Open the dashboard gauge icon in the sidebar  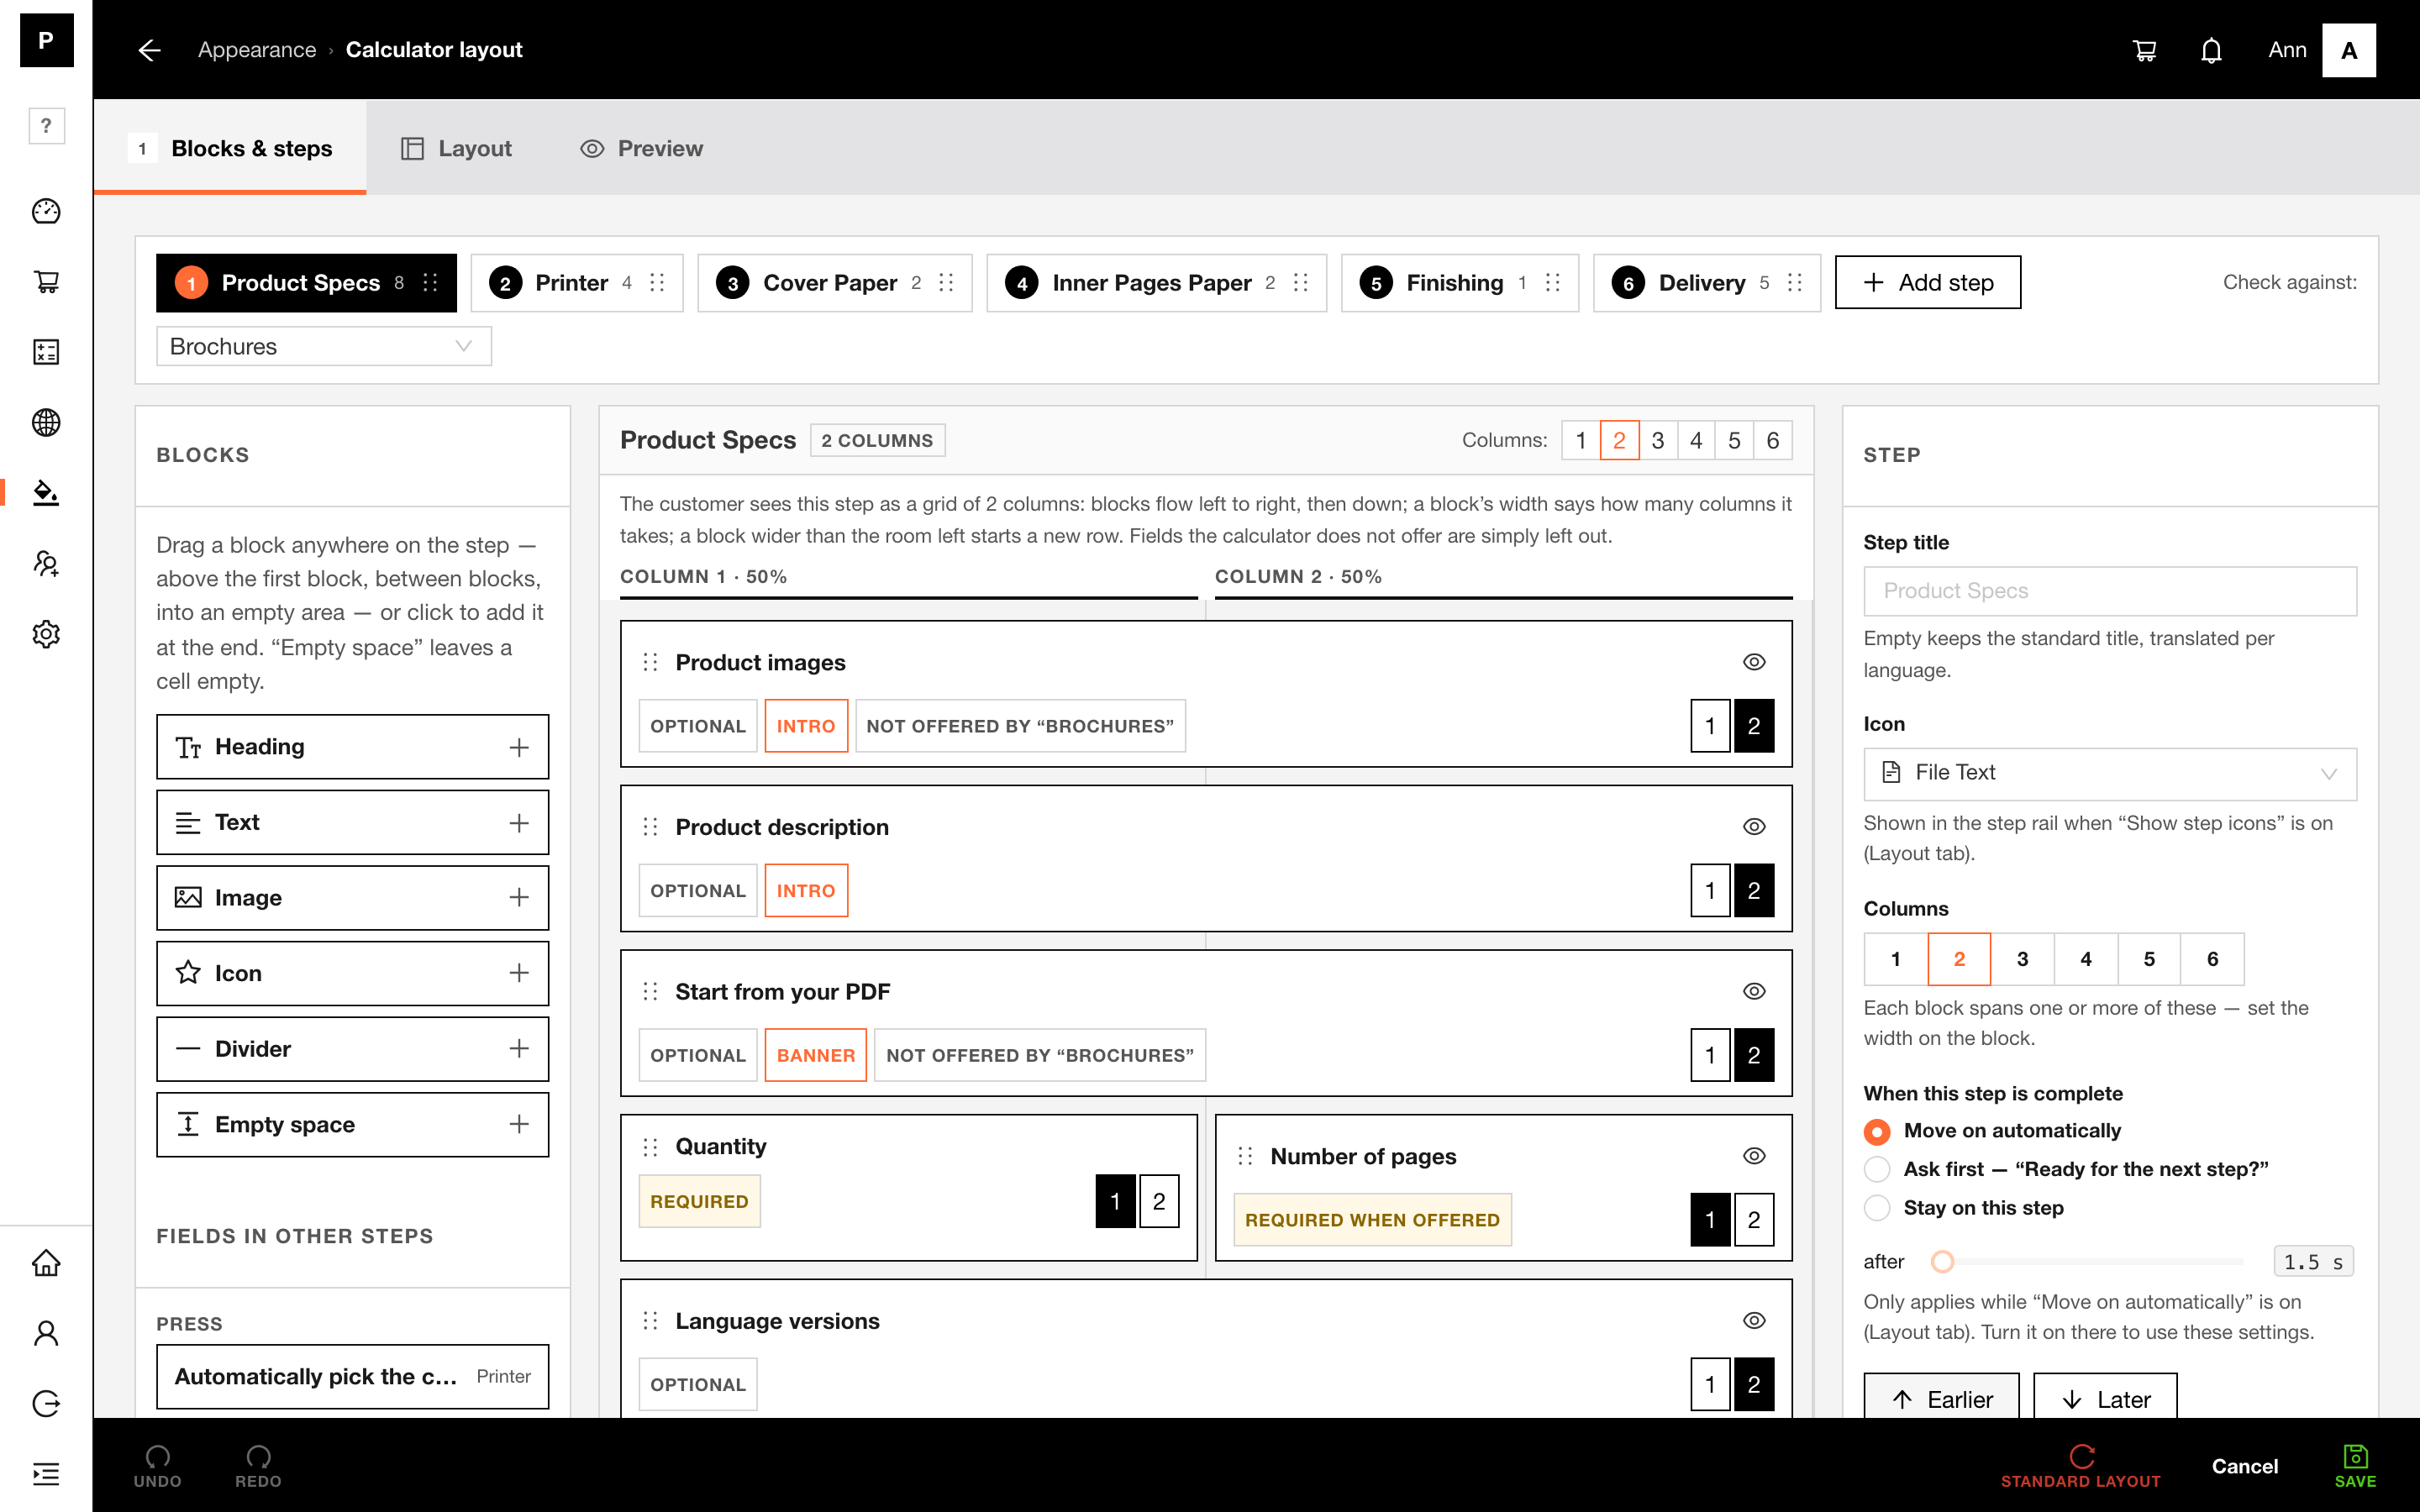tap(46, 211)
